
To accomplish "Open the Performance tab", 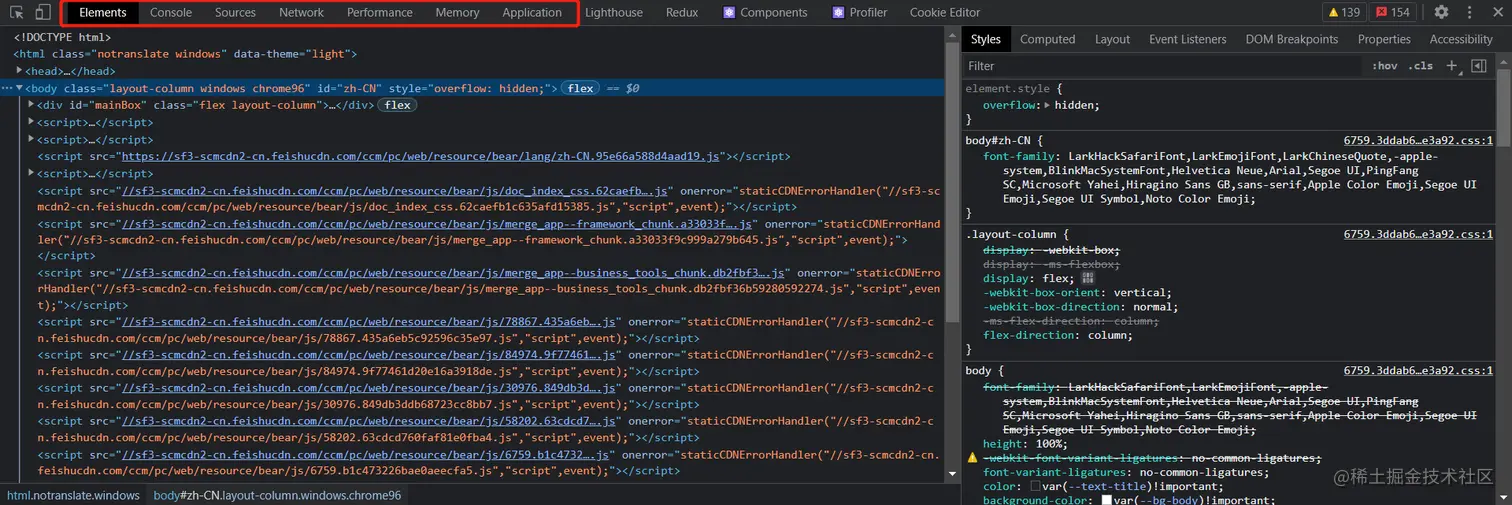I will tap(380, 12).
